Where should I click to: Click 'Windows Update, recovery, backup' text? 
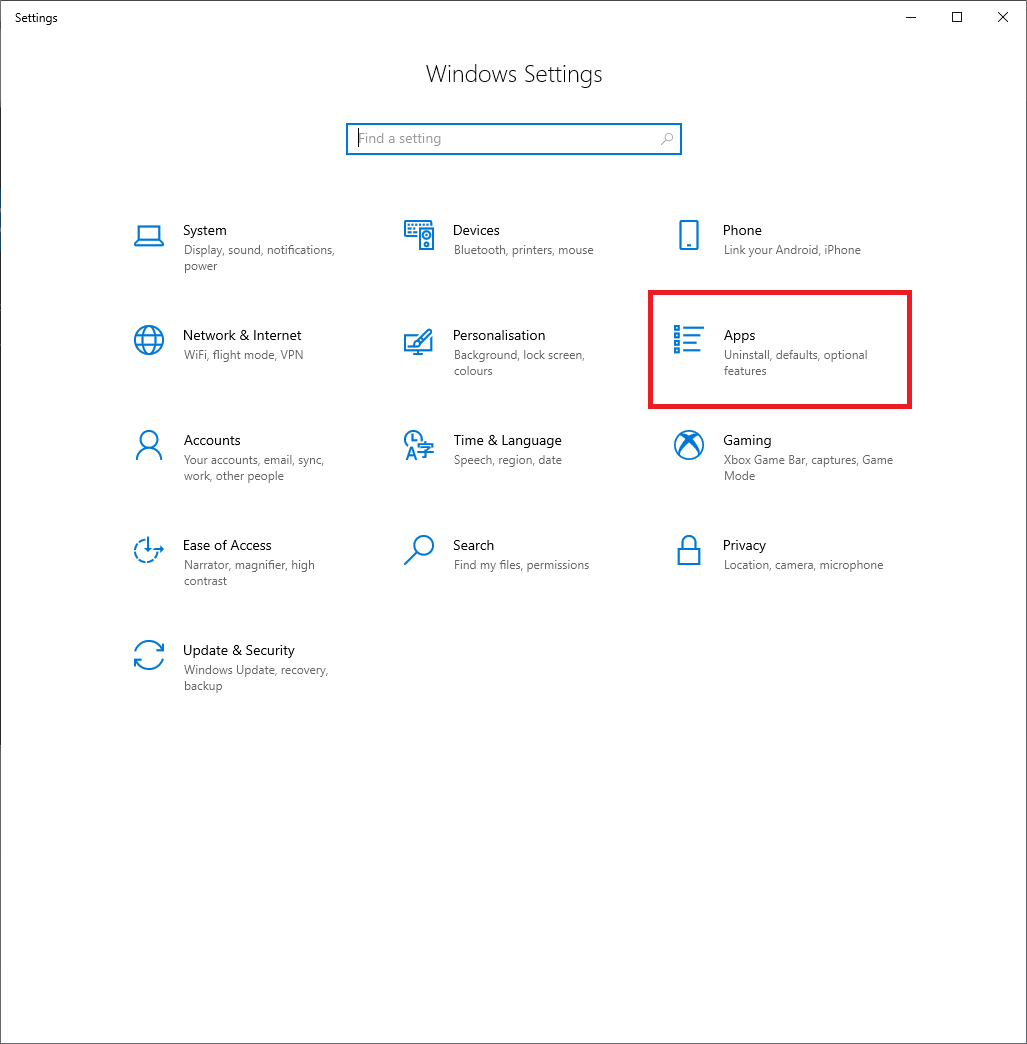tap(256, 678)
